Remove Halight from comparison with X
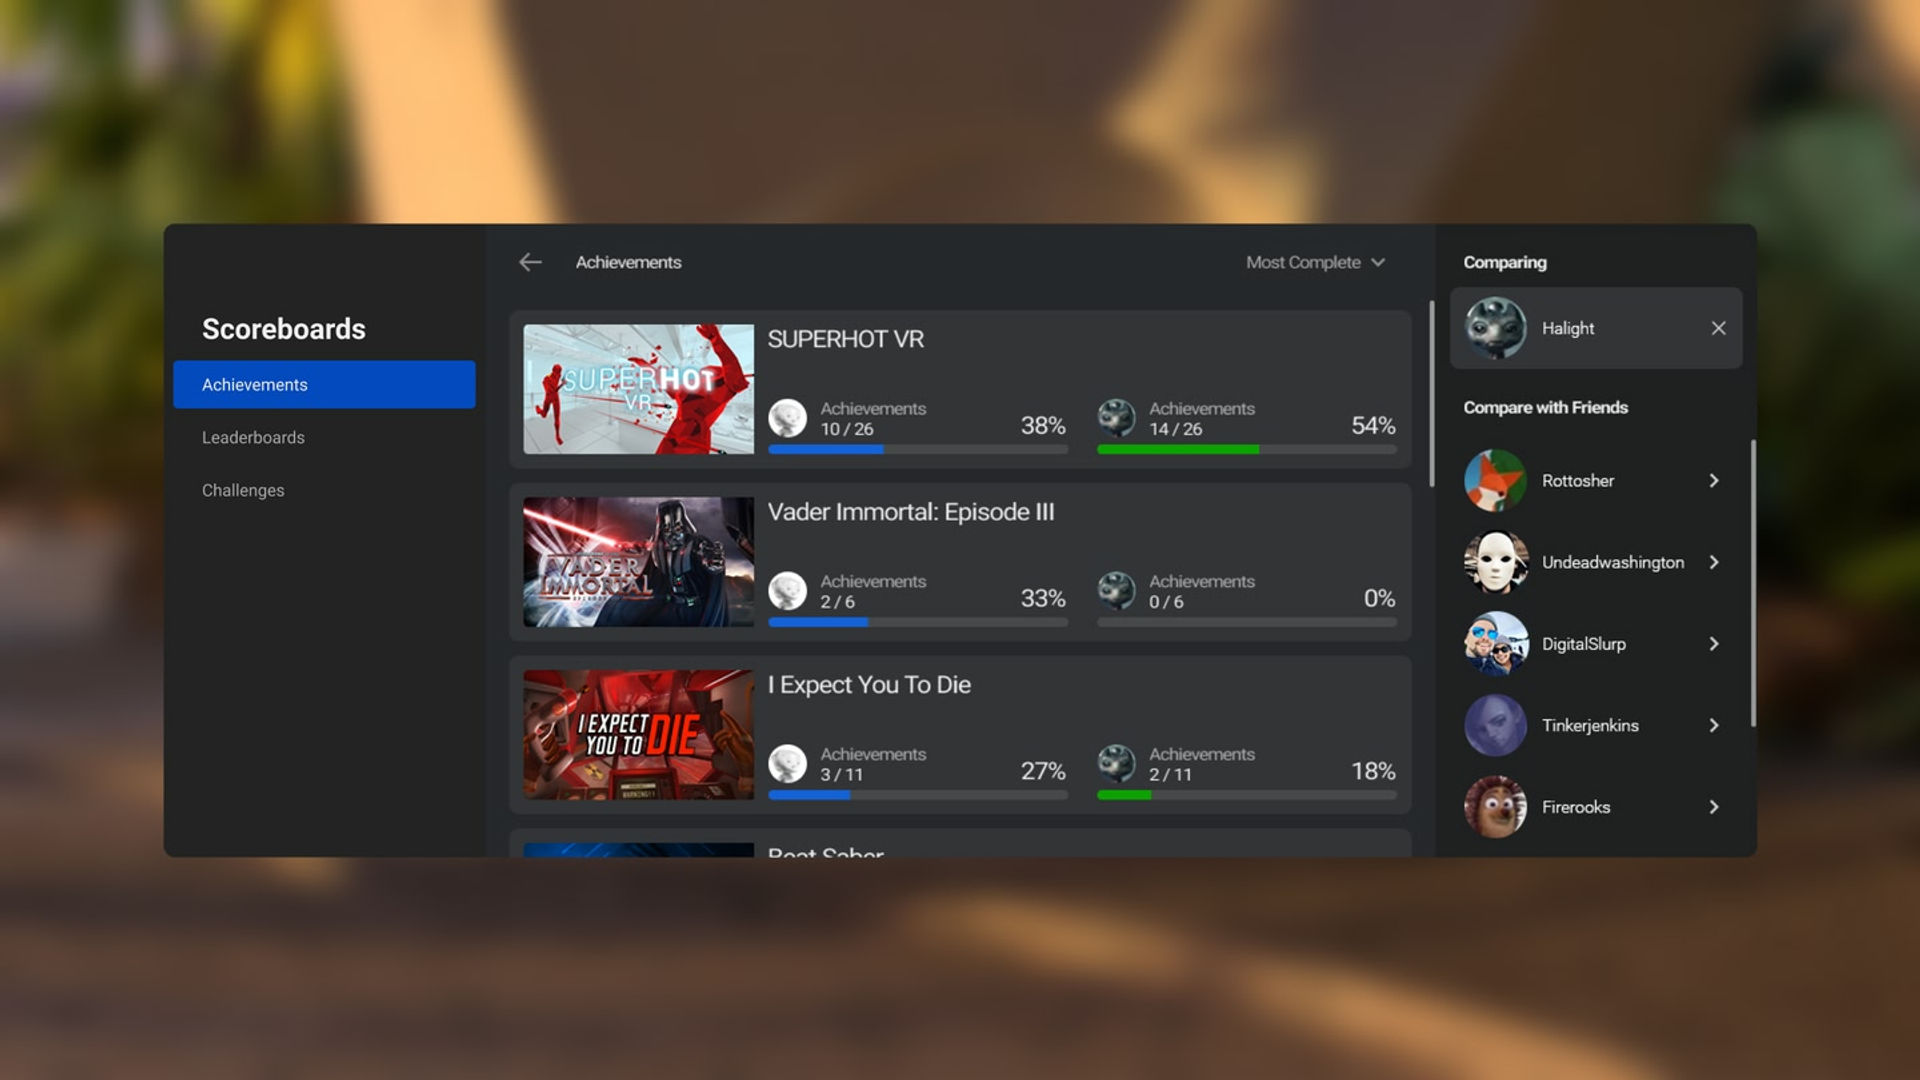Viewport: 1920px width, 1080px height. [1718, 328]
